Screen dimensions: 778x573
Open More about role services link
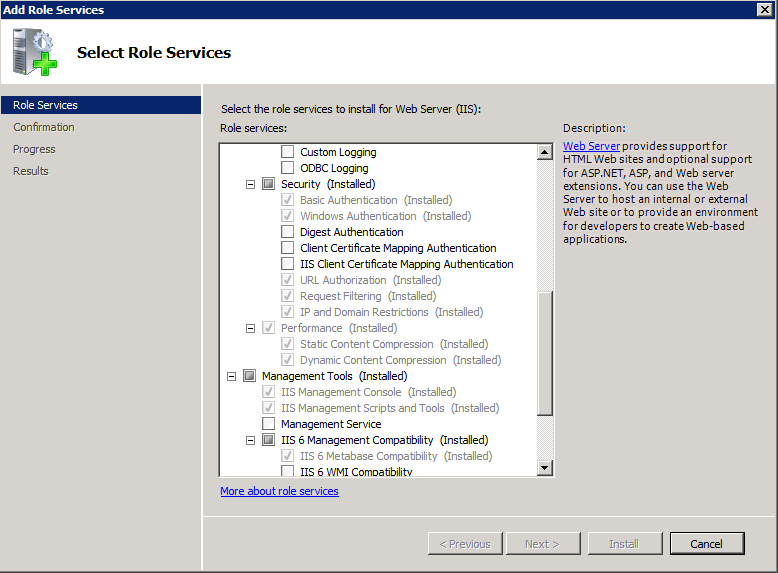click(x=279, y=491)
